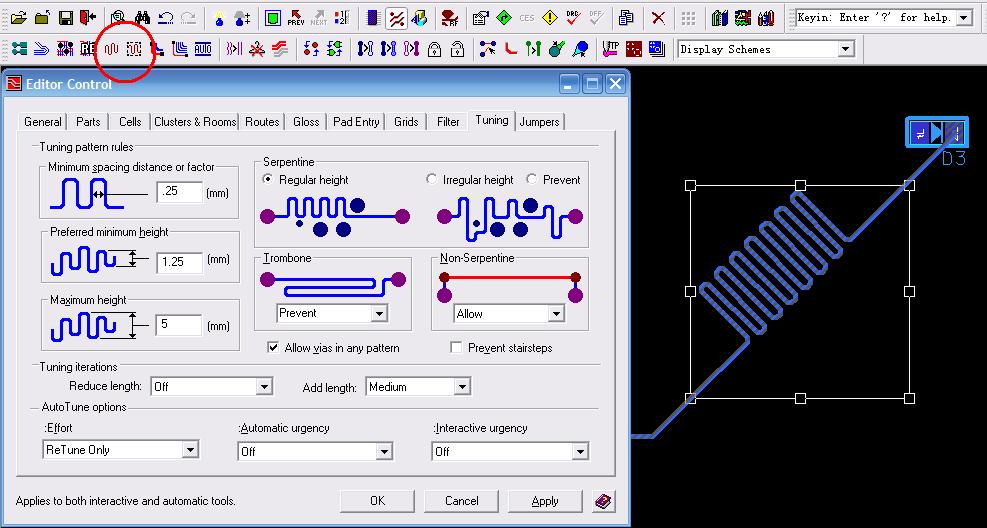
Task: Open the Routes tab
Action: (x=262, y=122)
